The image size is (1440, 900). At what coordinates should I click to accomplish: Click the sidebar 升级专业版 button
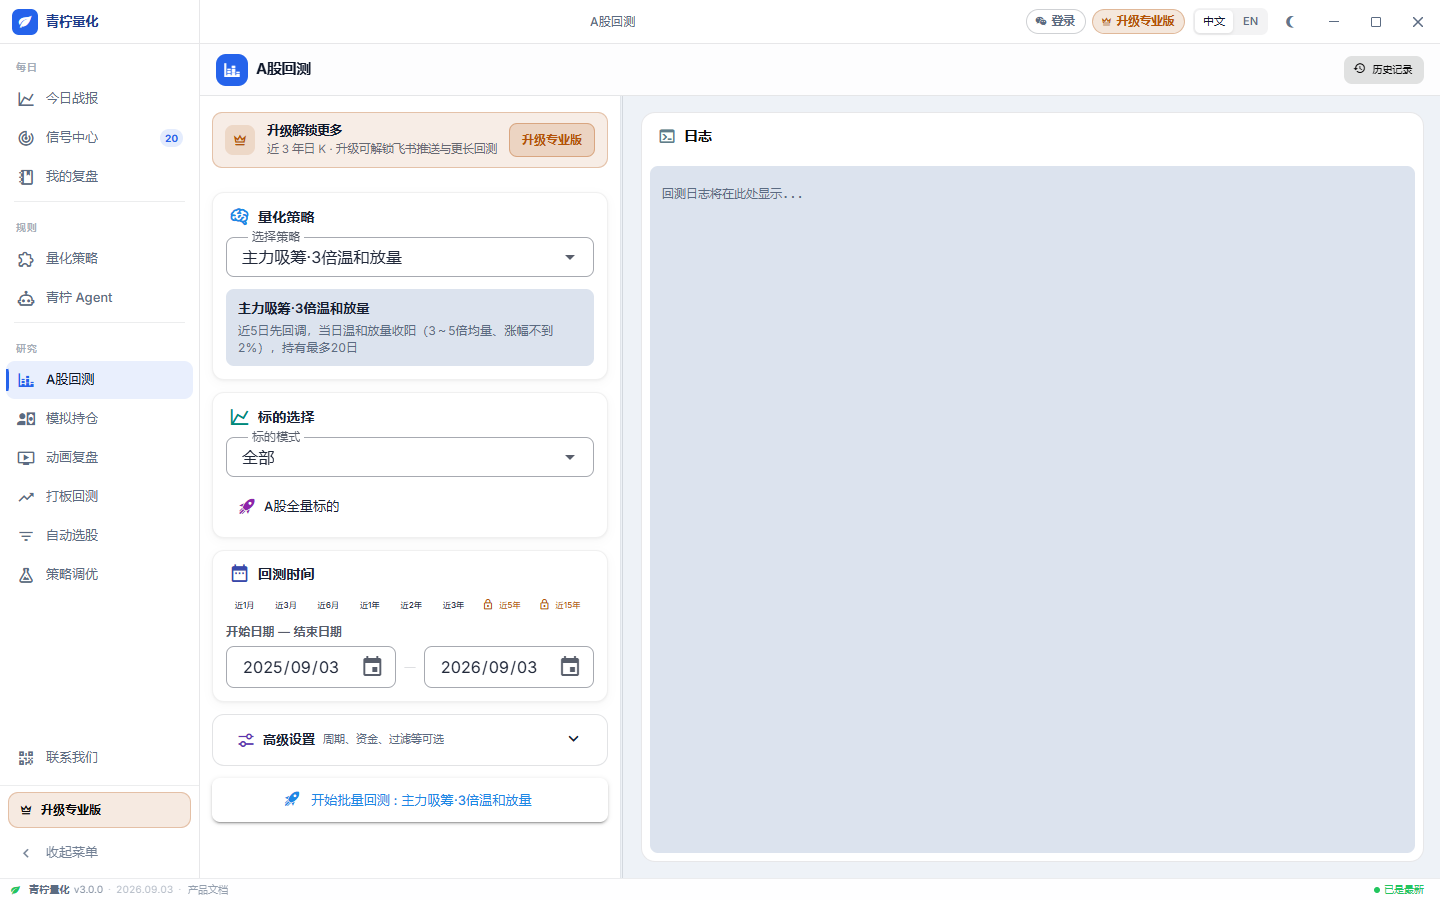click(99, 810)
